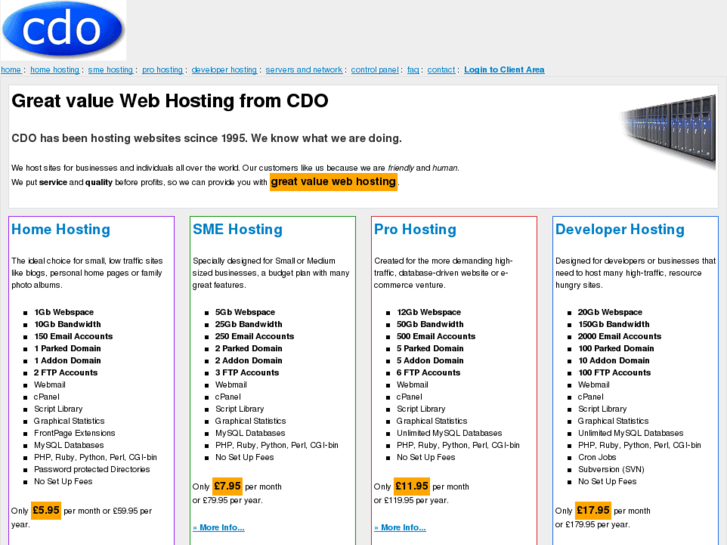Click 150 Email Accounts item
The height and width of the screenshot is (545, 727).
tap(73, 336)
